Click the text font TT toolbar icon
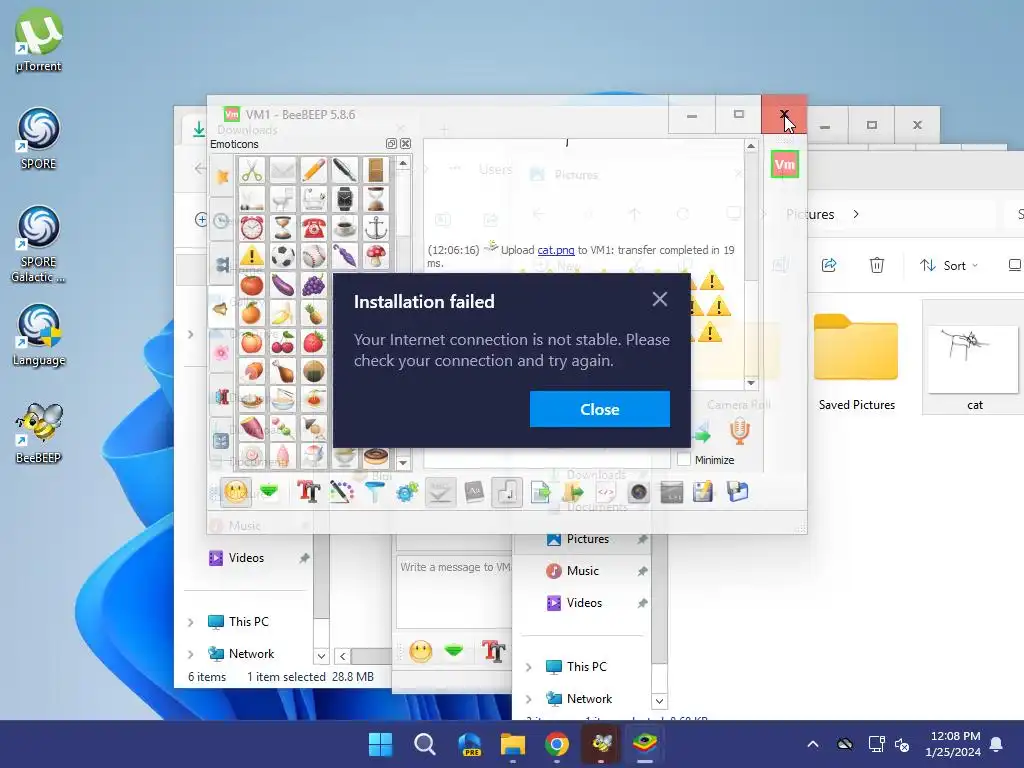This screenshot has width=1024, height=768. (x=308, y=492)
